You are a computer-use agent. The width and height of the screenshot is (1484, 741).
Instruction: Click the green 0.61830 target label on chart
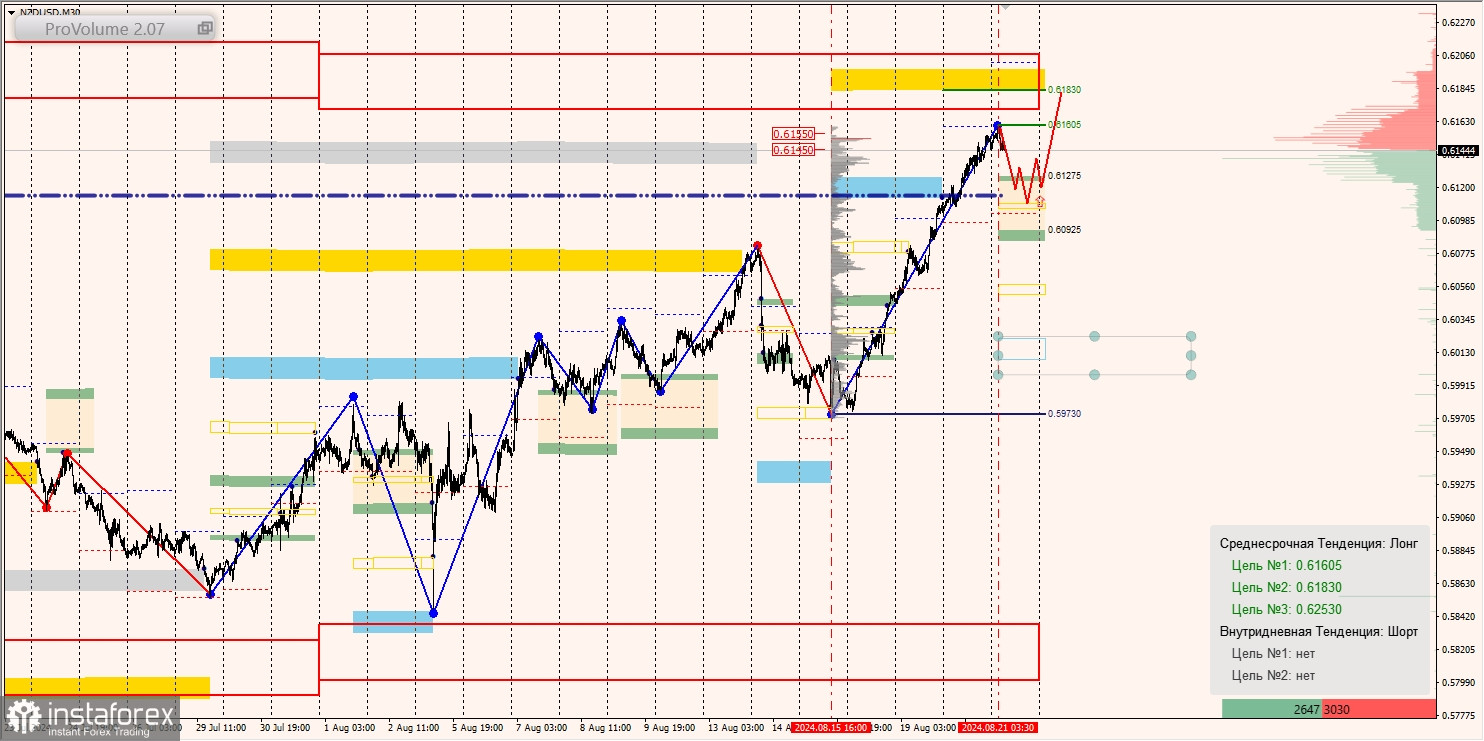point(1065,90)
